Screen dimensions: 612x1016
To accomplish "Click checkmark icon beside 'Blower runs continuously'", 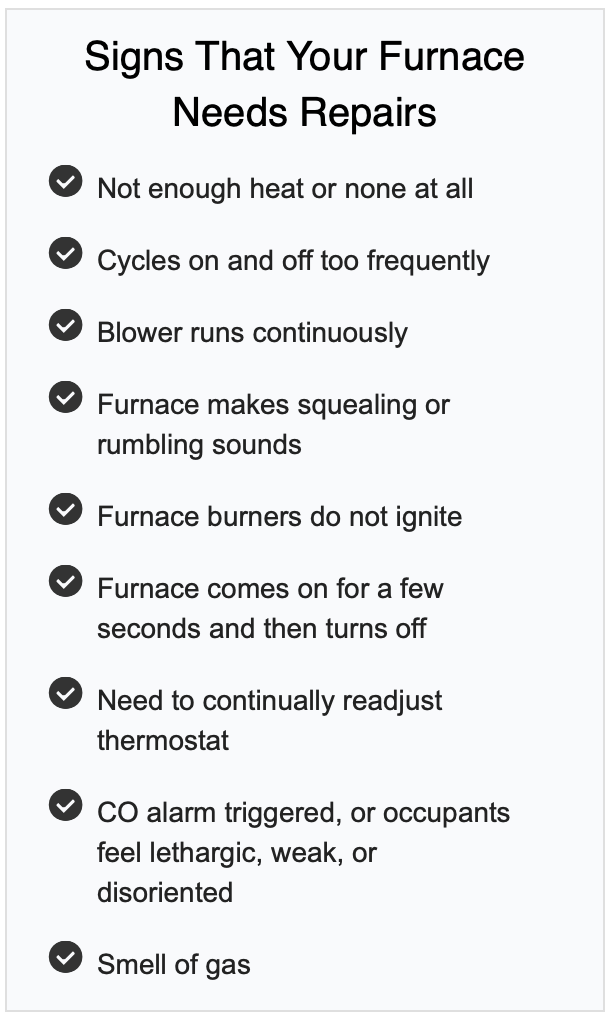I will pos(65,325).
